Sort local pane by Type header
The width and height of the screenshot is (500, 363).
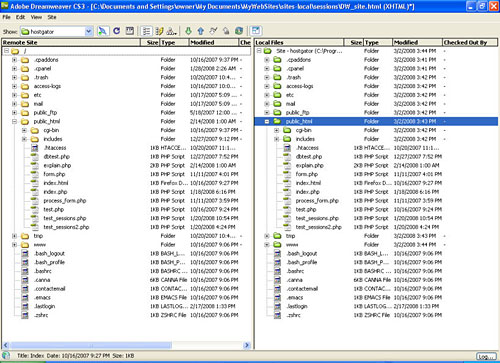coord(378,42)
